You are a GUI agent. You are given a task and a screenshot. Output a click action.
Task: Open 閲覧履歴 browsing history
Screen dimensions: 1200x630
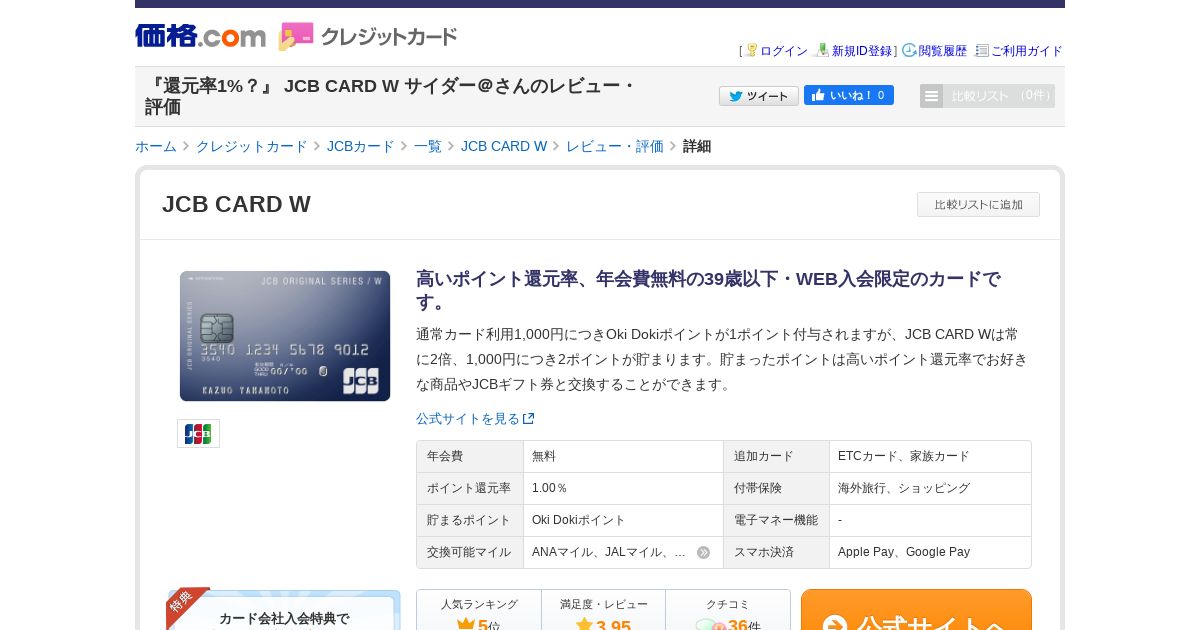(x=943, y=51)
